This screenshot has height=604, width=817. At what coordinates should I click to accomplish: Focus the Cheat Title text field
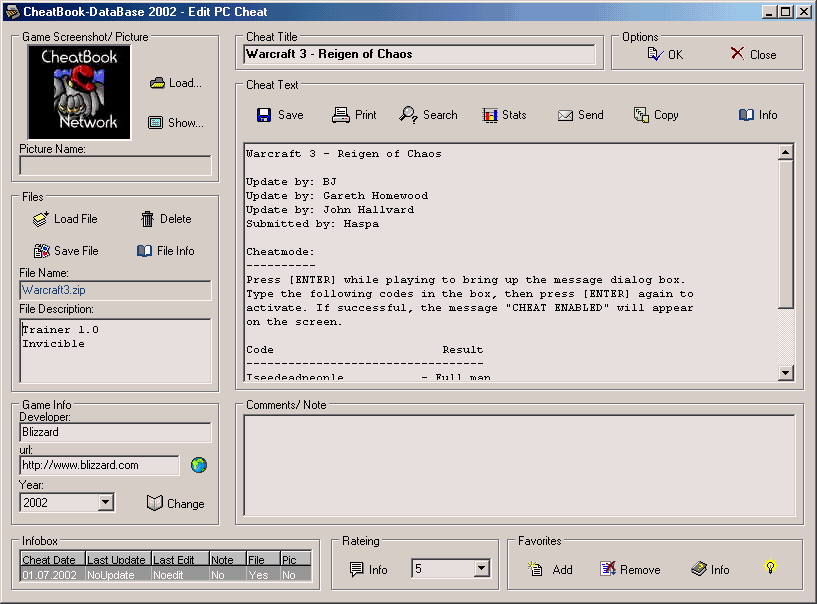(x=421, y=54)
